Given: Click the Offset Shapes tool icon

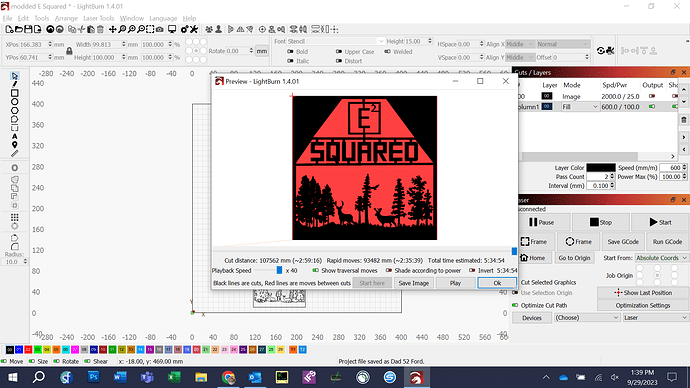Looking at the screenshot, I should 15,168.
